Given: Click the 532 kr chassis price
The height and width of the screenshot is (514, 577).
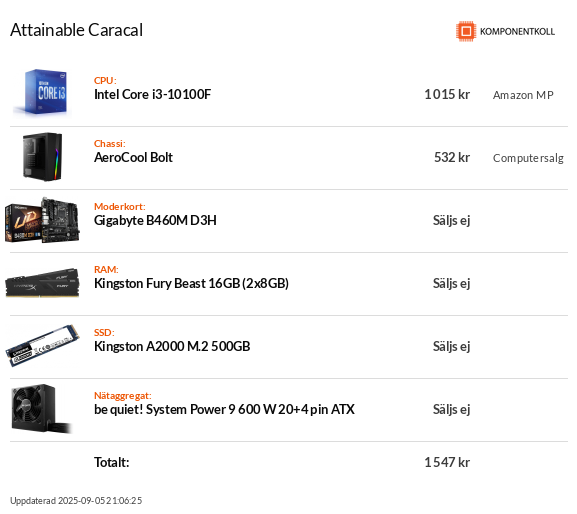Looking at the screenshot, I should [x=452, y=157].
